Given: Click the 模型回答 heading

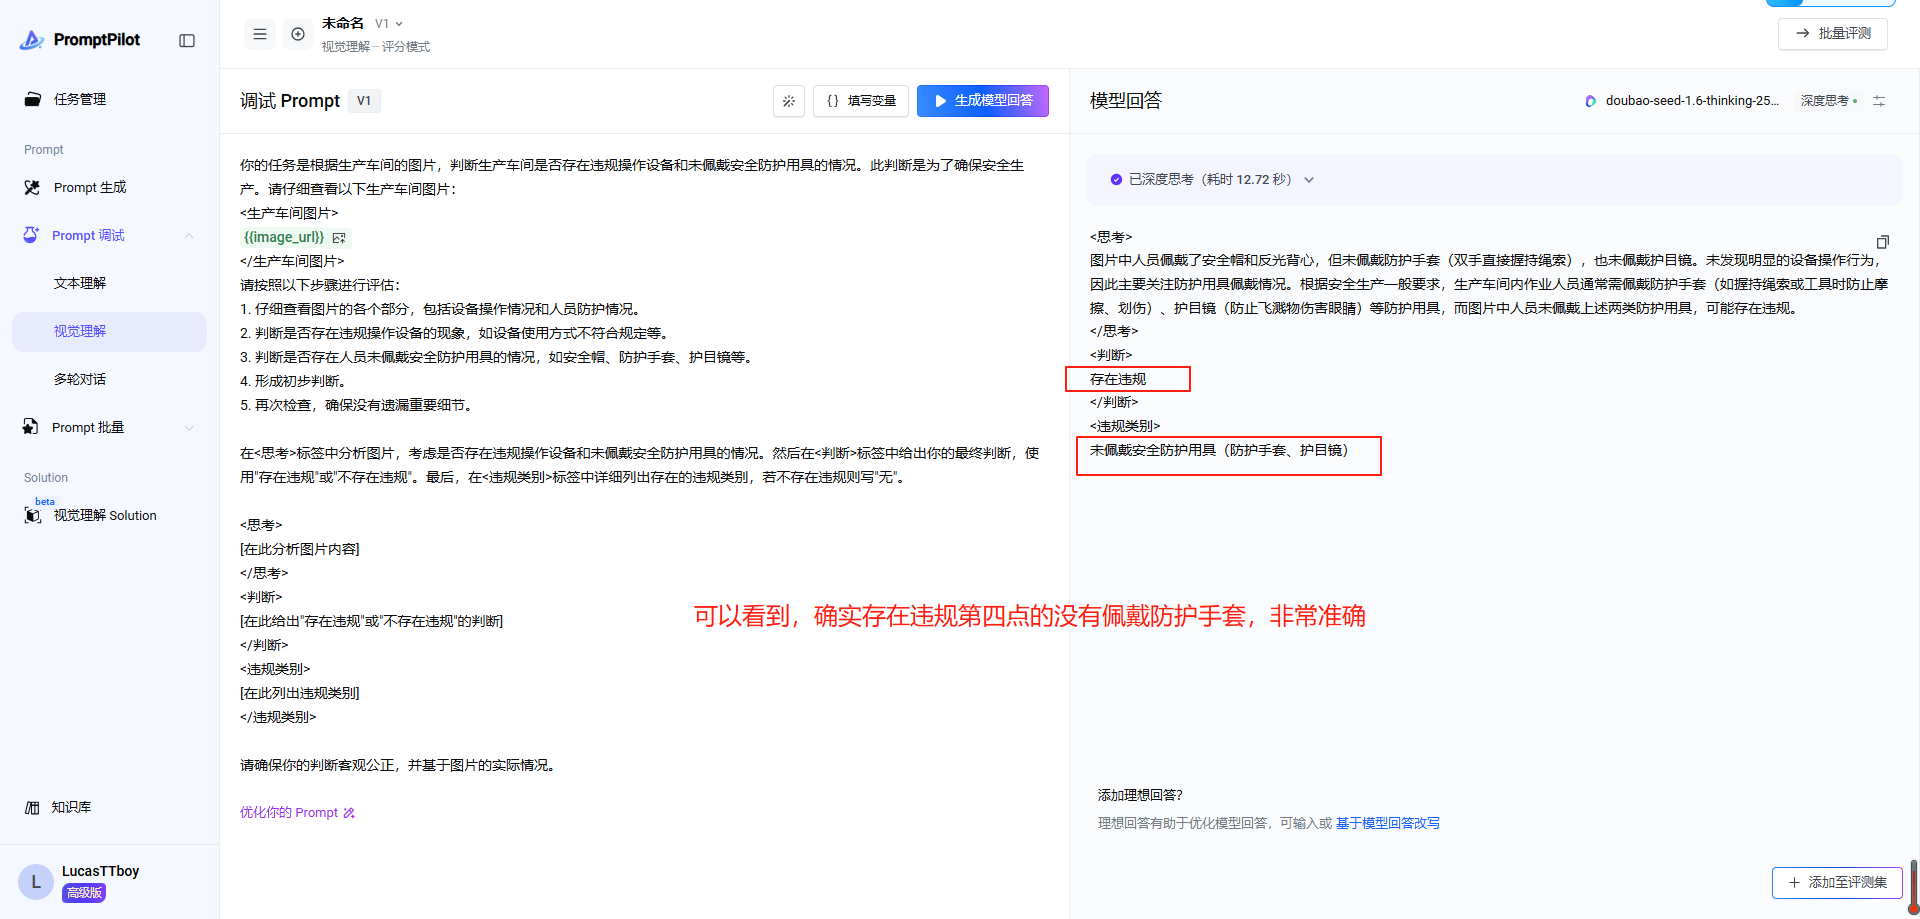Looking at the screenshot, I should click(1126, 101).
